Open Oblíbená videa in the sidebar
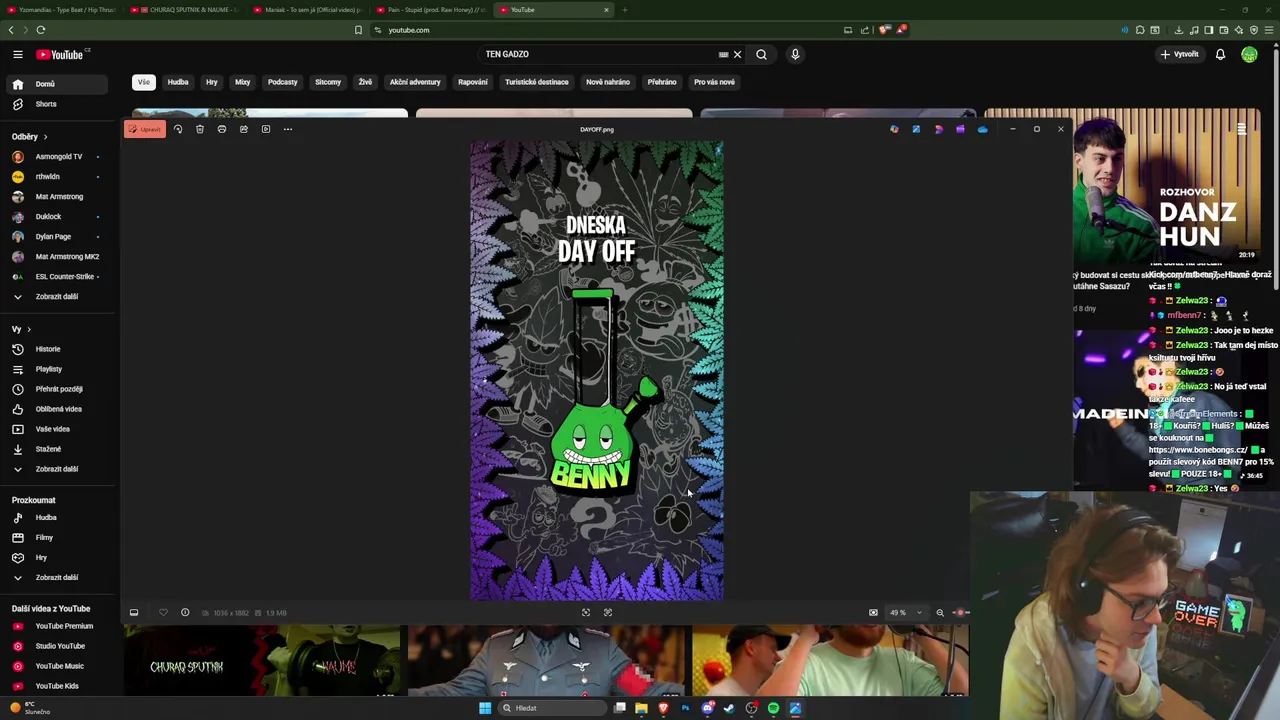Screen dimensions: 1280x720 coord(55,409)
